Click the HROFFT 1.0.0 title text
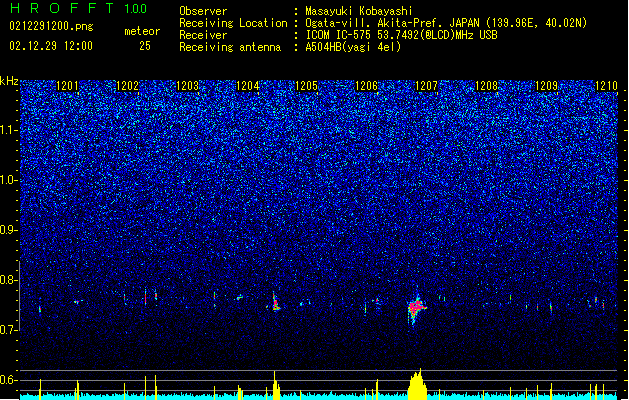This screenshot has width=629, height=400. (78, 8)
